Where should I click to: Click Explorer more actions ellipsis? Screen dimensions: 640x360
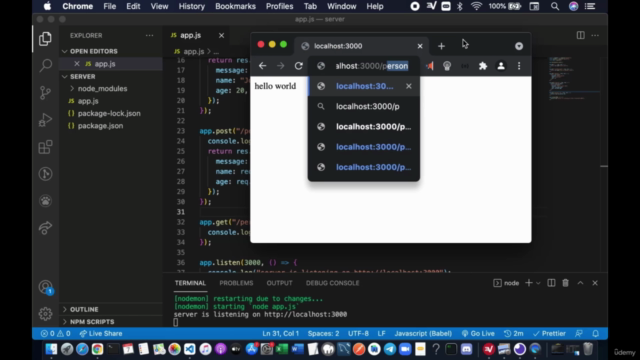(x=149, y=36)
